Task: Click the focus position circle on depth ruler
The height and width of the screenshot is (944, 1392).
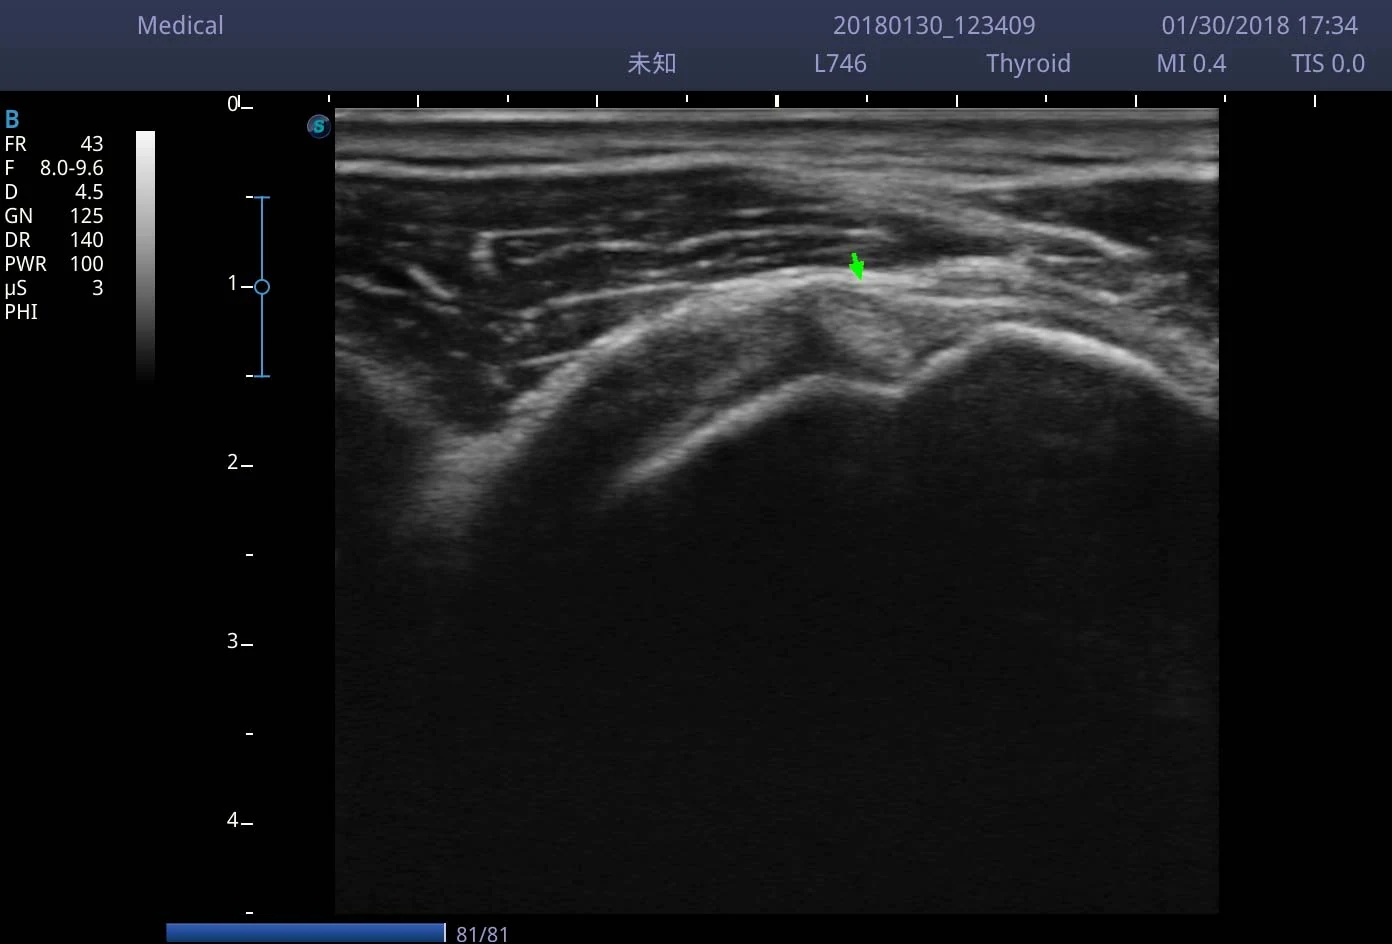Action: [262, 287]
